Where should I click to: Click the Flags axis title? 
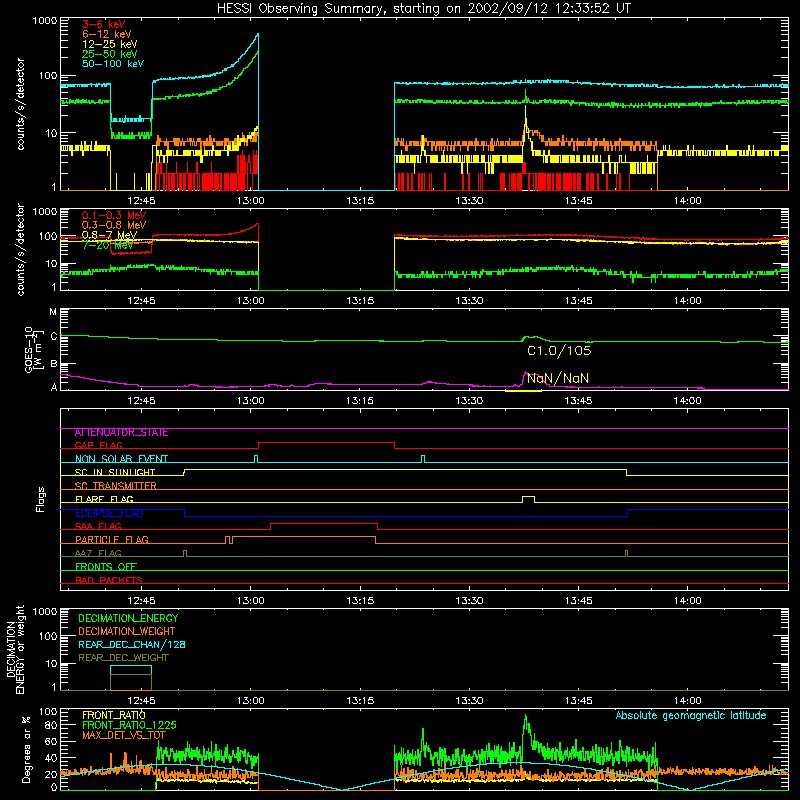click(41, 499)
